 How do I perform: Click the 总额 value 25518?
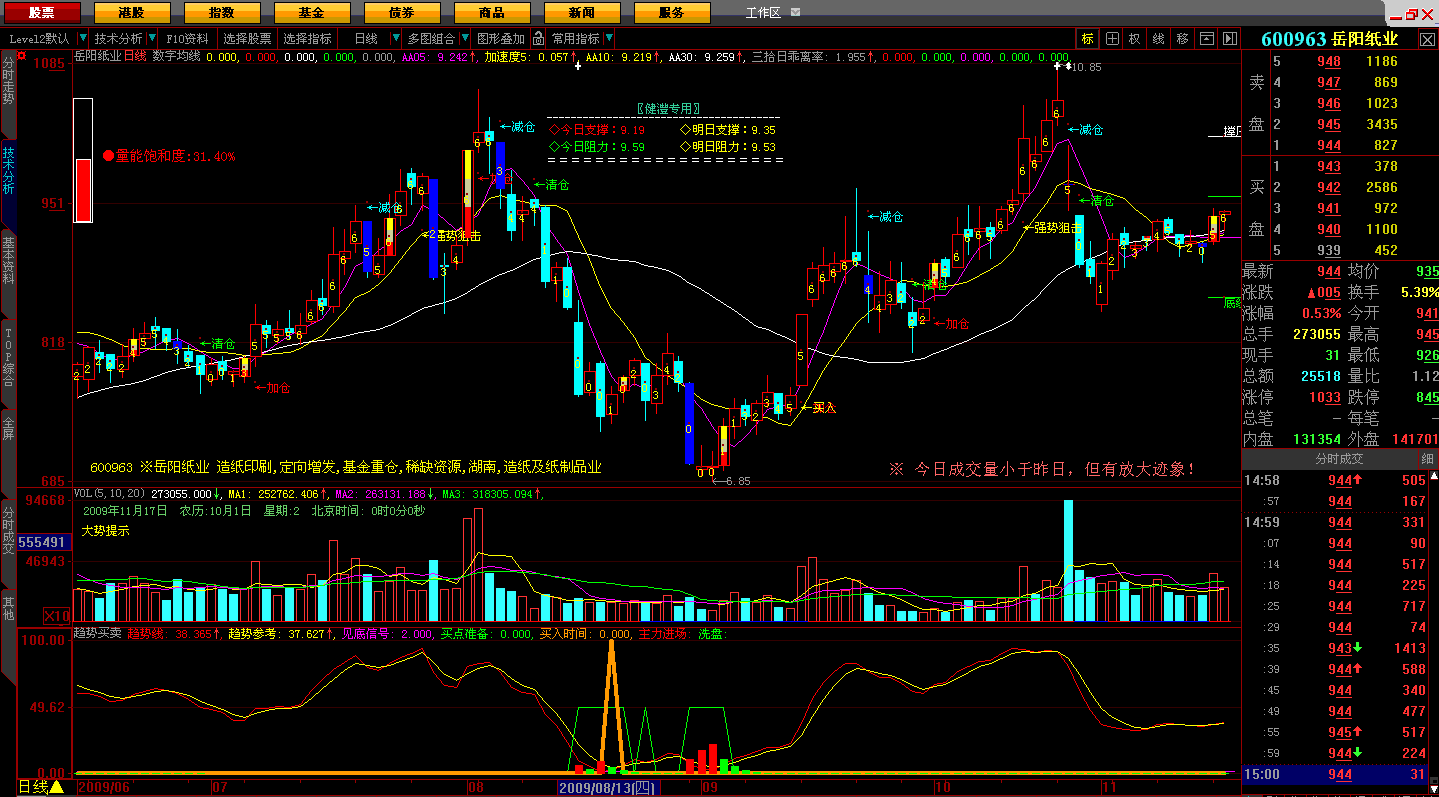tap(1321, 376)
